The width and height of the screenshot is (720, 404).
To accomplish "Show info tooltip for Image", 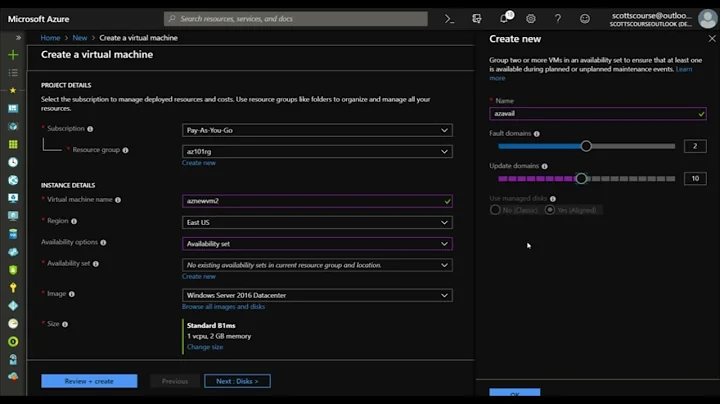I will click(x=72, y=294).
